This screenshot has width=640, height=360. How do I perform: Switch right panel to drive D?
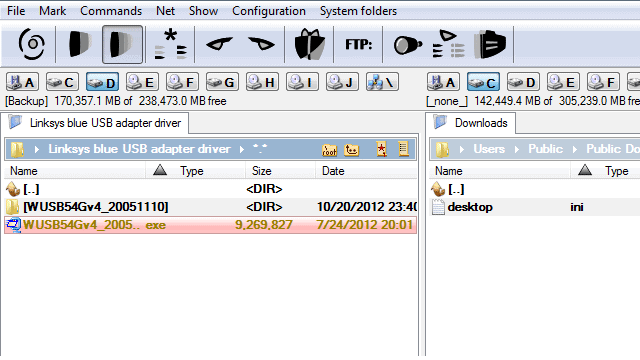pyautogui.click(x=523, y=82)
